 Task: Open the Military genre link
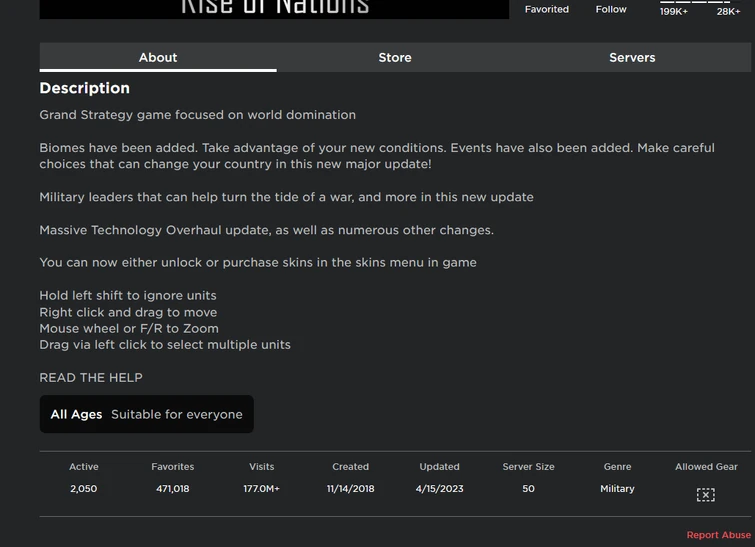tap(617, 489)
